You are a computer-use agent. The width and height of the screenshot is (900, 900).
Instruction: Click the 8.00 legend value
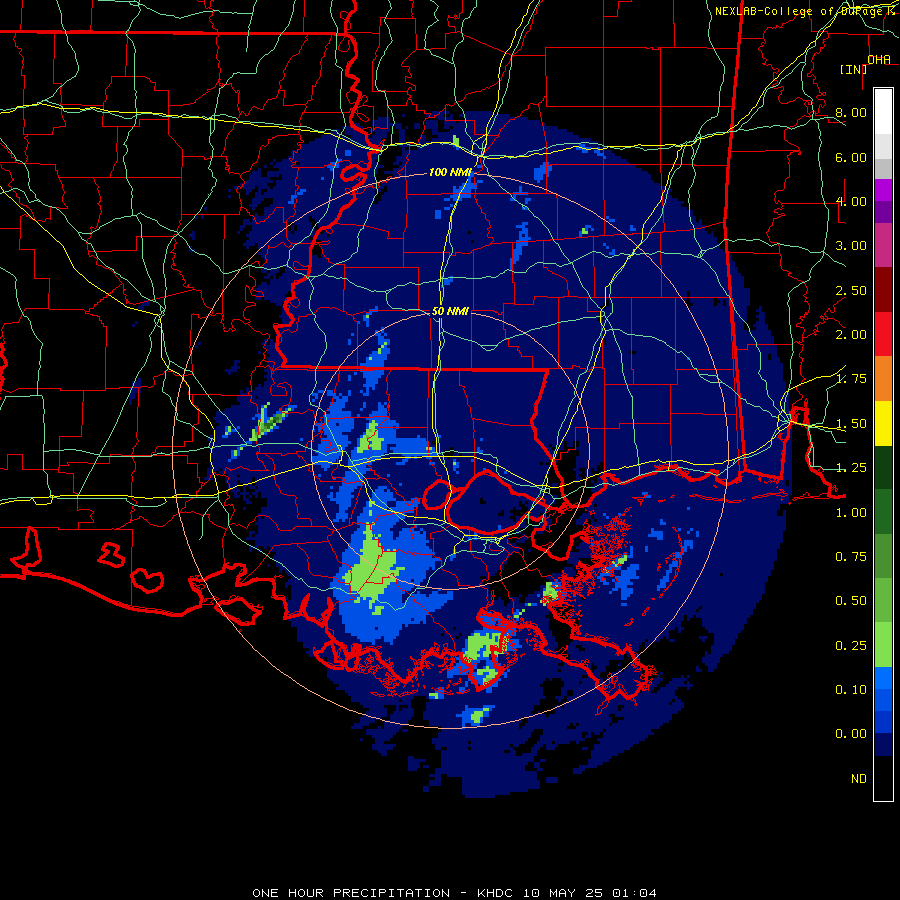point(851,112)
